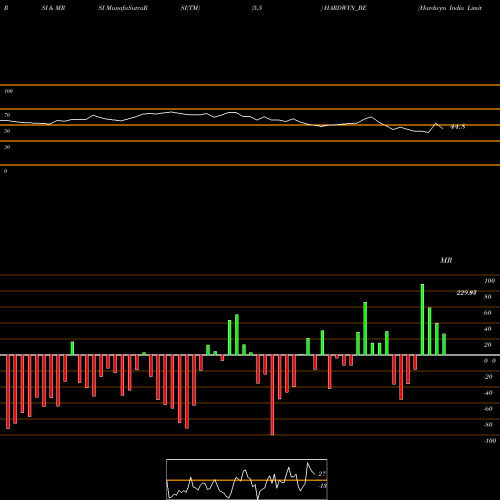Click the 'Hardwyn India Limit' company name text

tap(450, 8)
